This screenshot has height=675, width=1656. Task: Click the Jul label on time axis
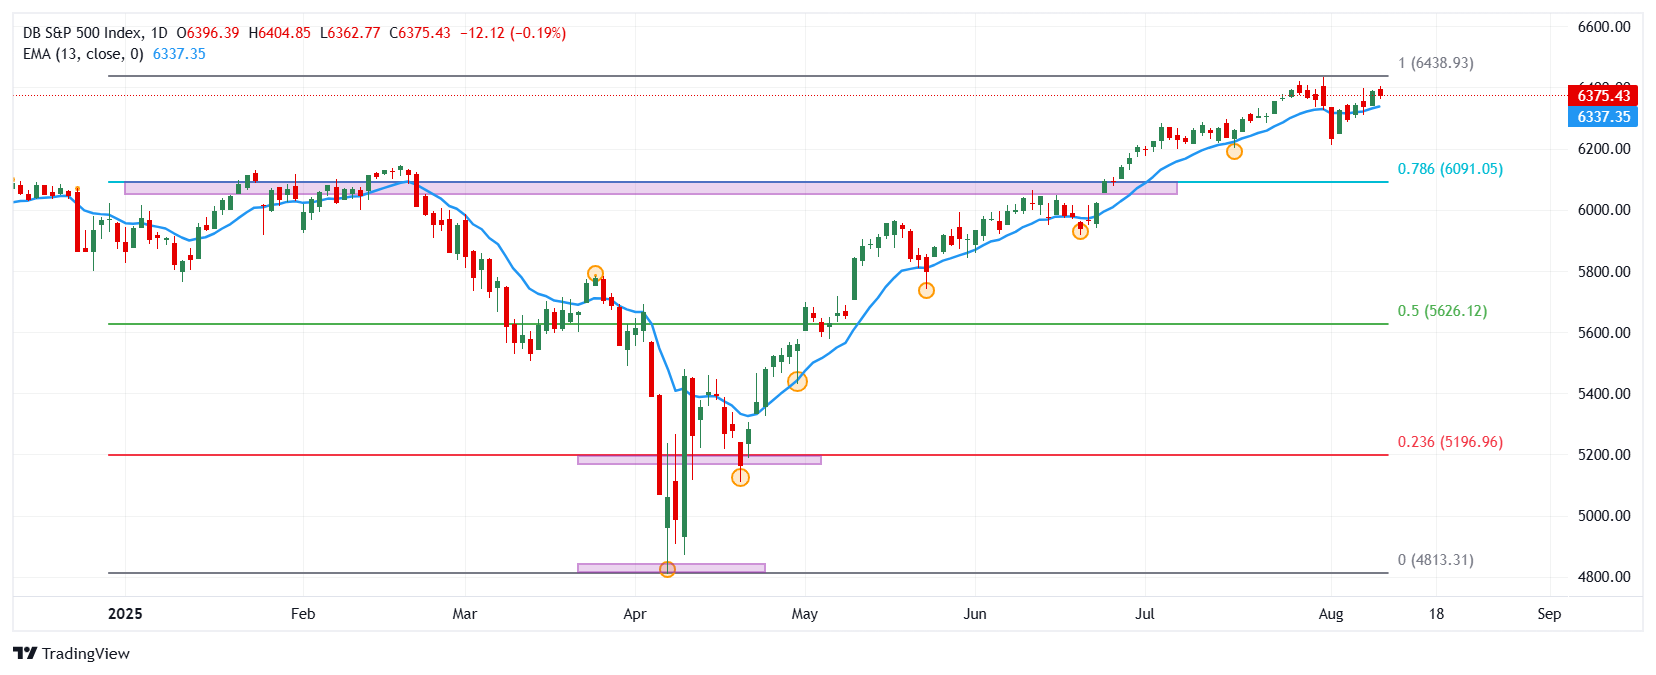[1145, 614]
